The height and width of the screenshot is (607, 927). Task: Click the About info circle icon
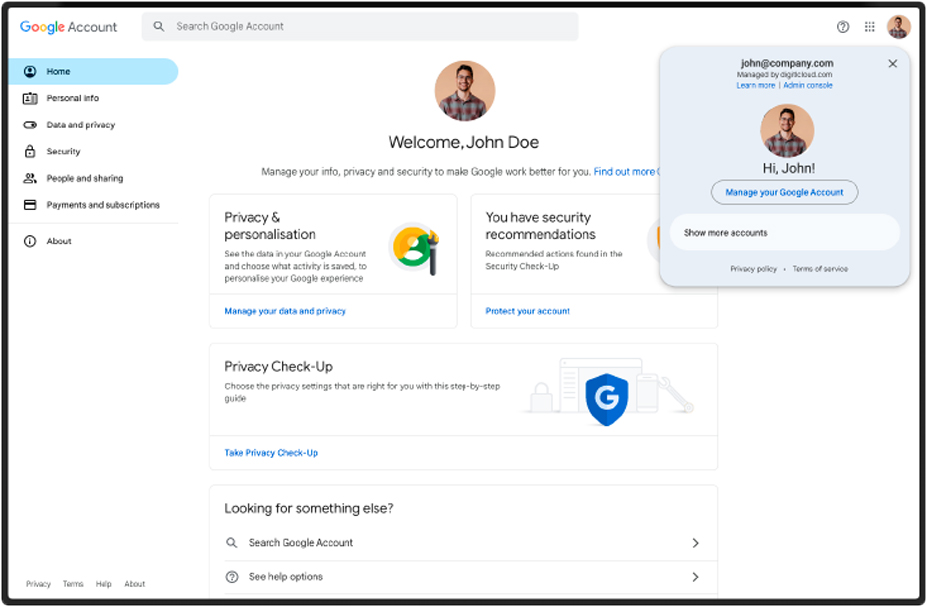[x=30, y=241]
